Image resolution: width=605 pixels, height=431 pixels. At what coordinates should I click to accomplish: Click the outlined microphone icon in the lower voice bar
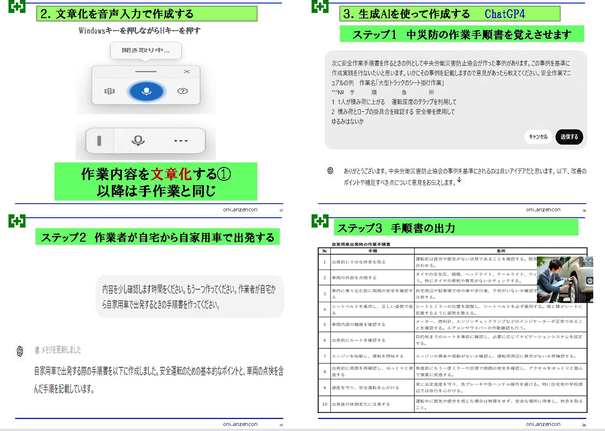click(138, 140)
